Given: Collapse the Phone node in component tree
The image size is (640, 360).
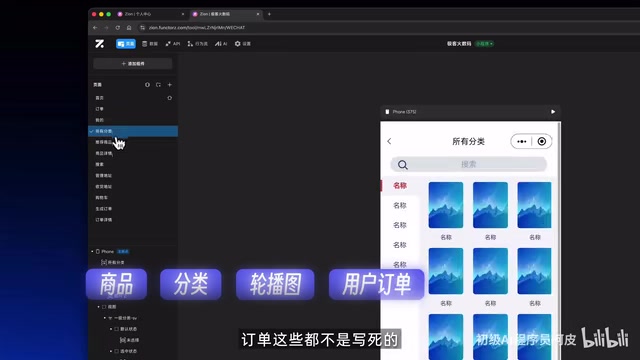Looking at the screenshot, I should coord(92,251).
